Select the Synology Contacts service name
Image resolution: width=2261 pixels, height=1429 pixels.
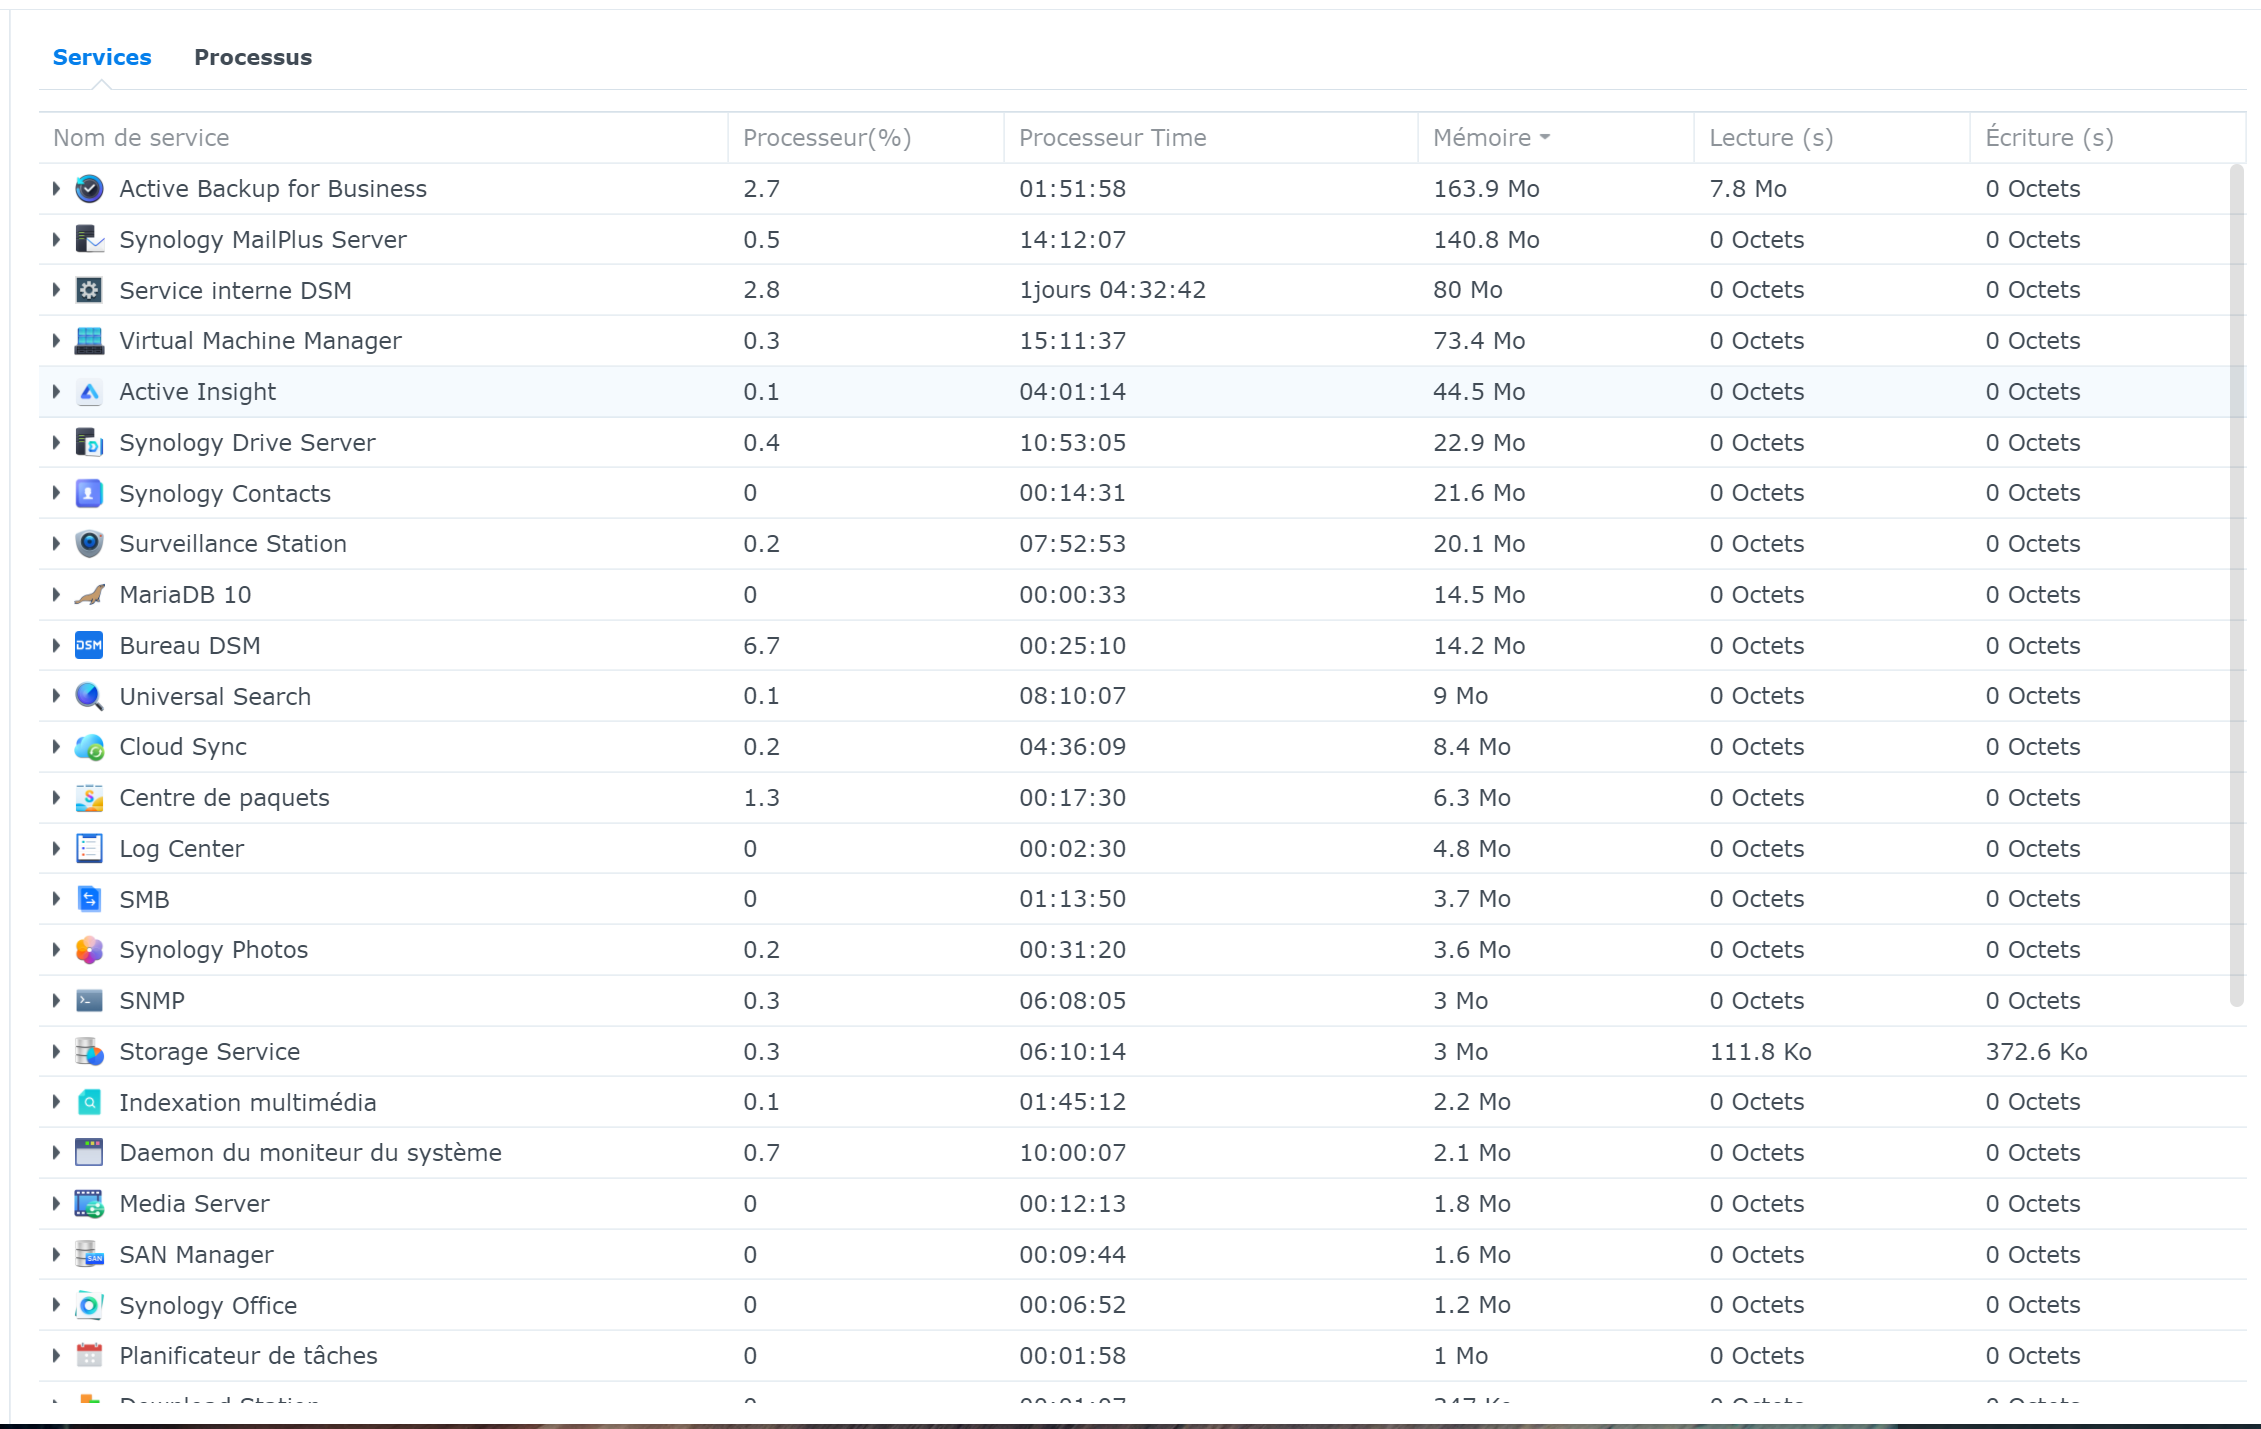click(x=225, y=493)
